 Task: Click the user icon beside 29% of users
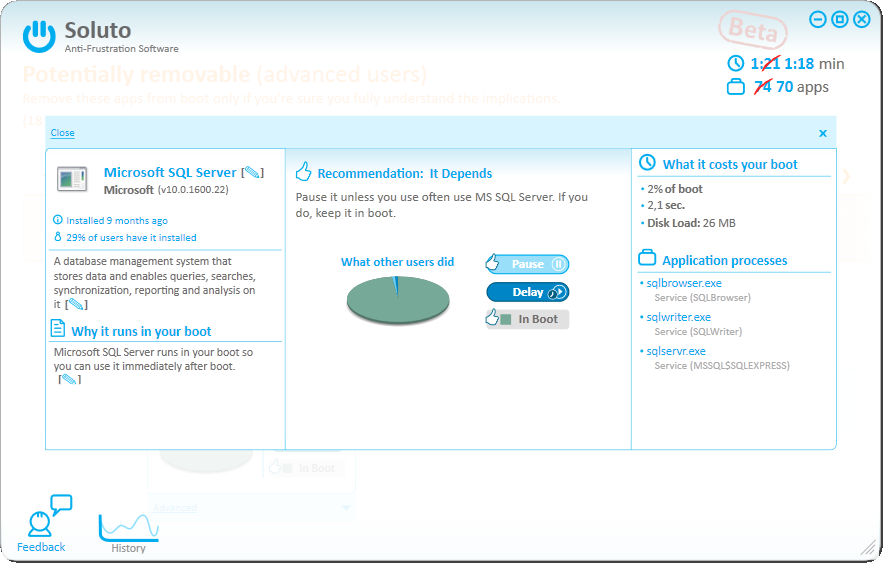pyautogui.click(x=57, y=237)
